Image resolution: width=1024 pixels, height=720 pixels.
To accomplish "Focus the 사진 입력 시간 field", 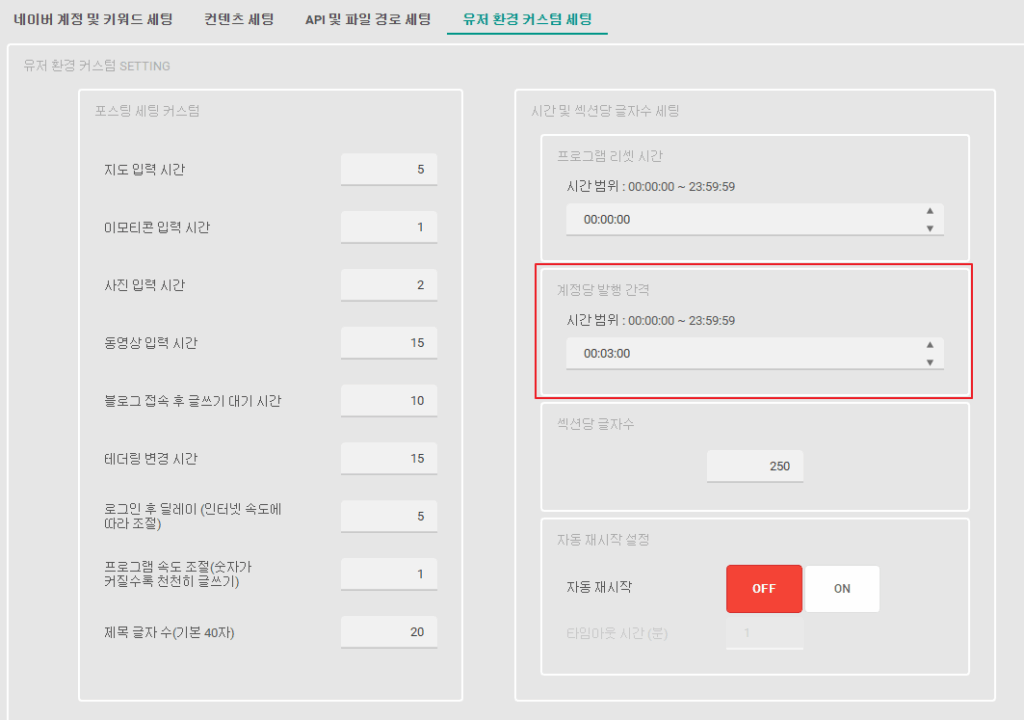I will tap(388, 285).
